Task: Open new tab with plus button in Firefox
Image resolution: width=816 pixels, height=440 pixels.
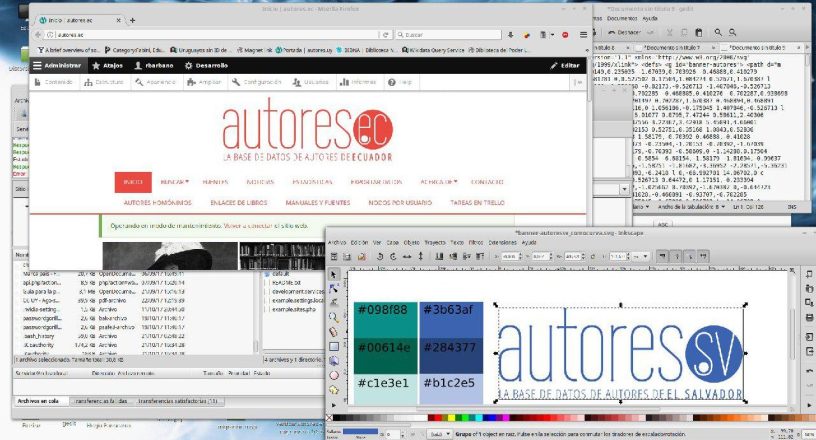Action: pyautogui.click(x=132, y=20)
